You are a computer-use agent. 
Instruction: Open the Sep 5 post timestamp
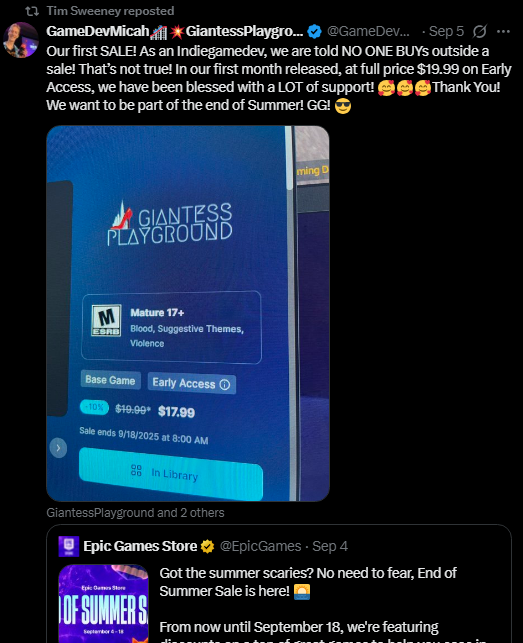[x=446, y=31]
